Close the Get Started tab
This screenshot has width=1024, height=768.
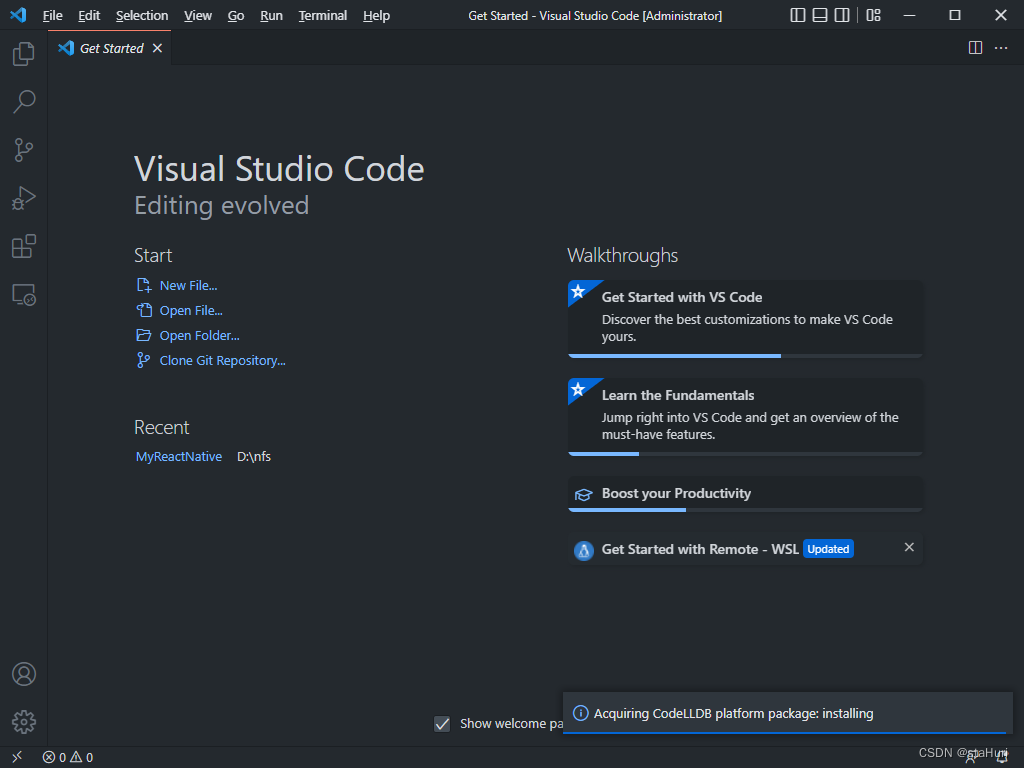coord(157,48)
